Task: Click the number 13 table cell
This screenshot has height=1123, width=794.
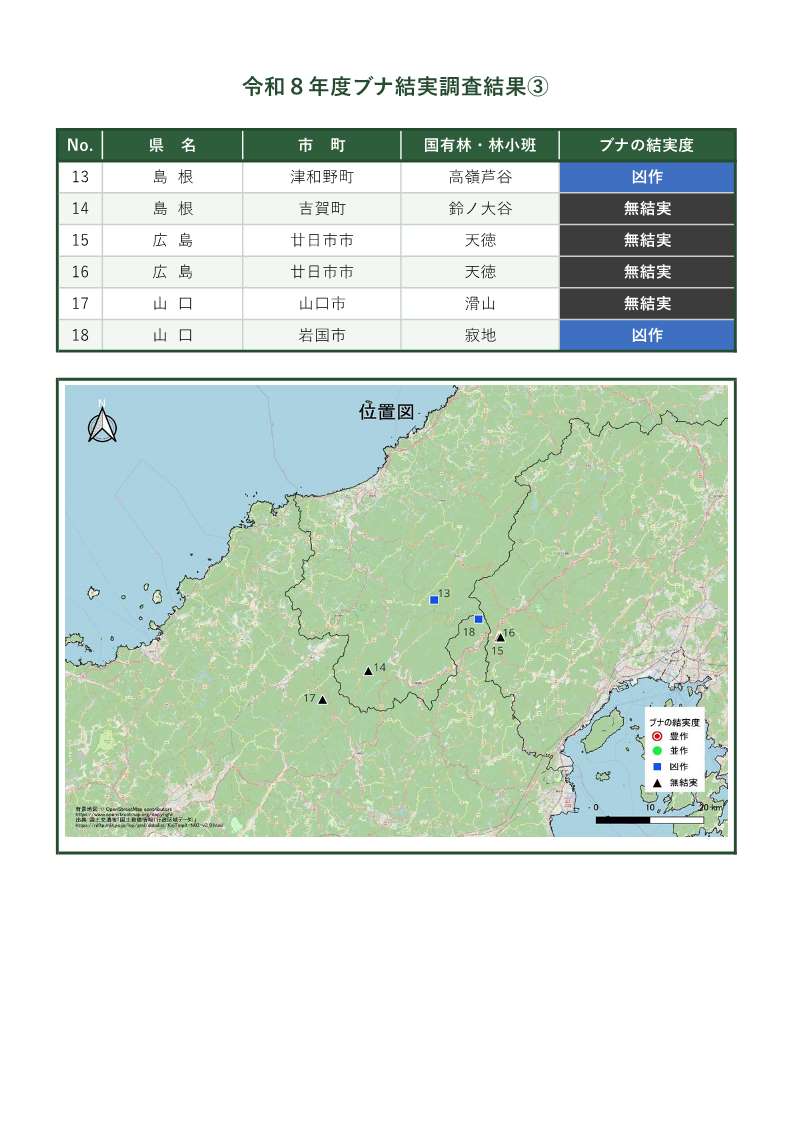Action: click(x=80, y=177)
